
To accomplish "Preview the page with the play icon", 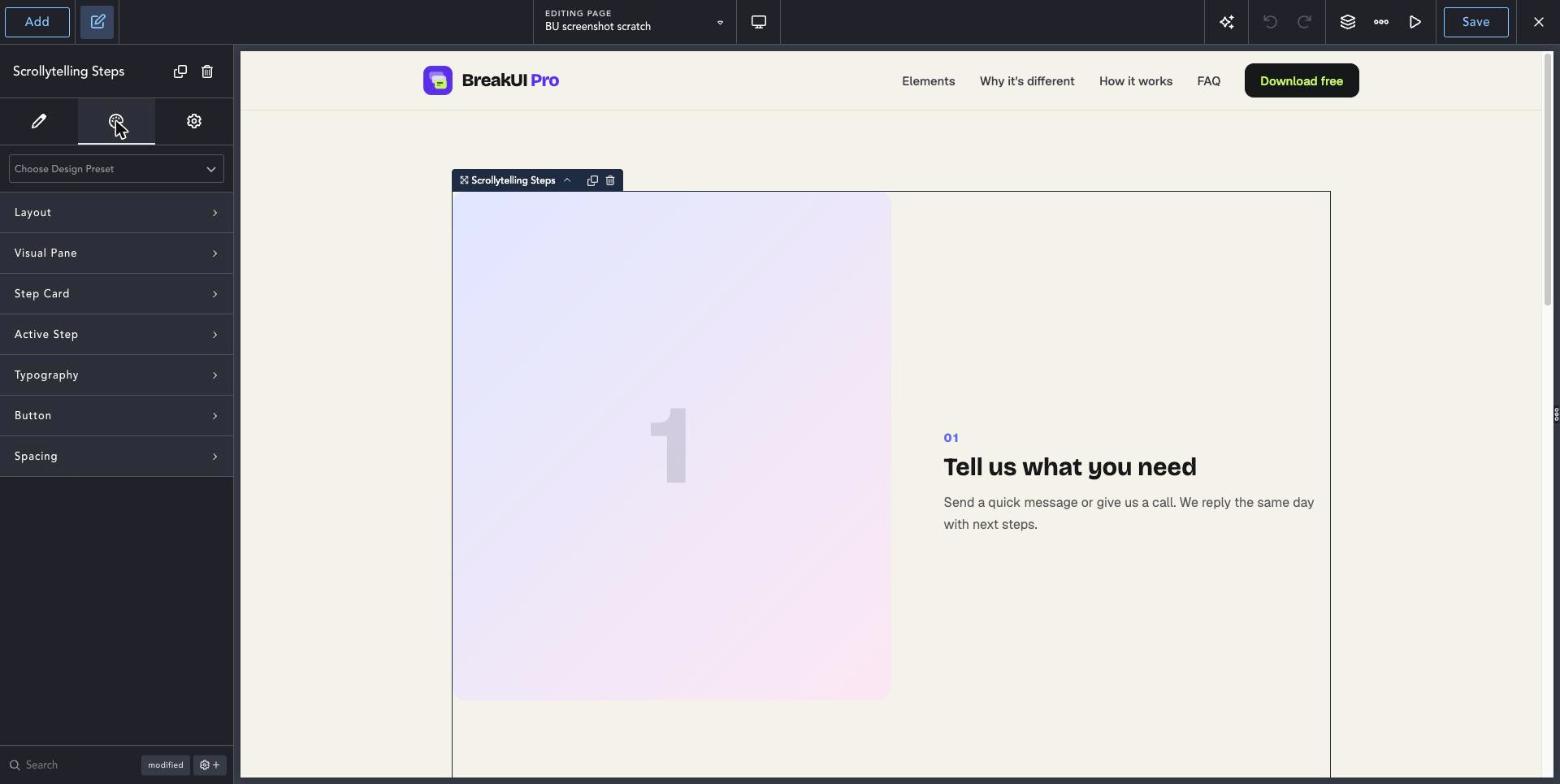I will (x=1415, y=22).
